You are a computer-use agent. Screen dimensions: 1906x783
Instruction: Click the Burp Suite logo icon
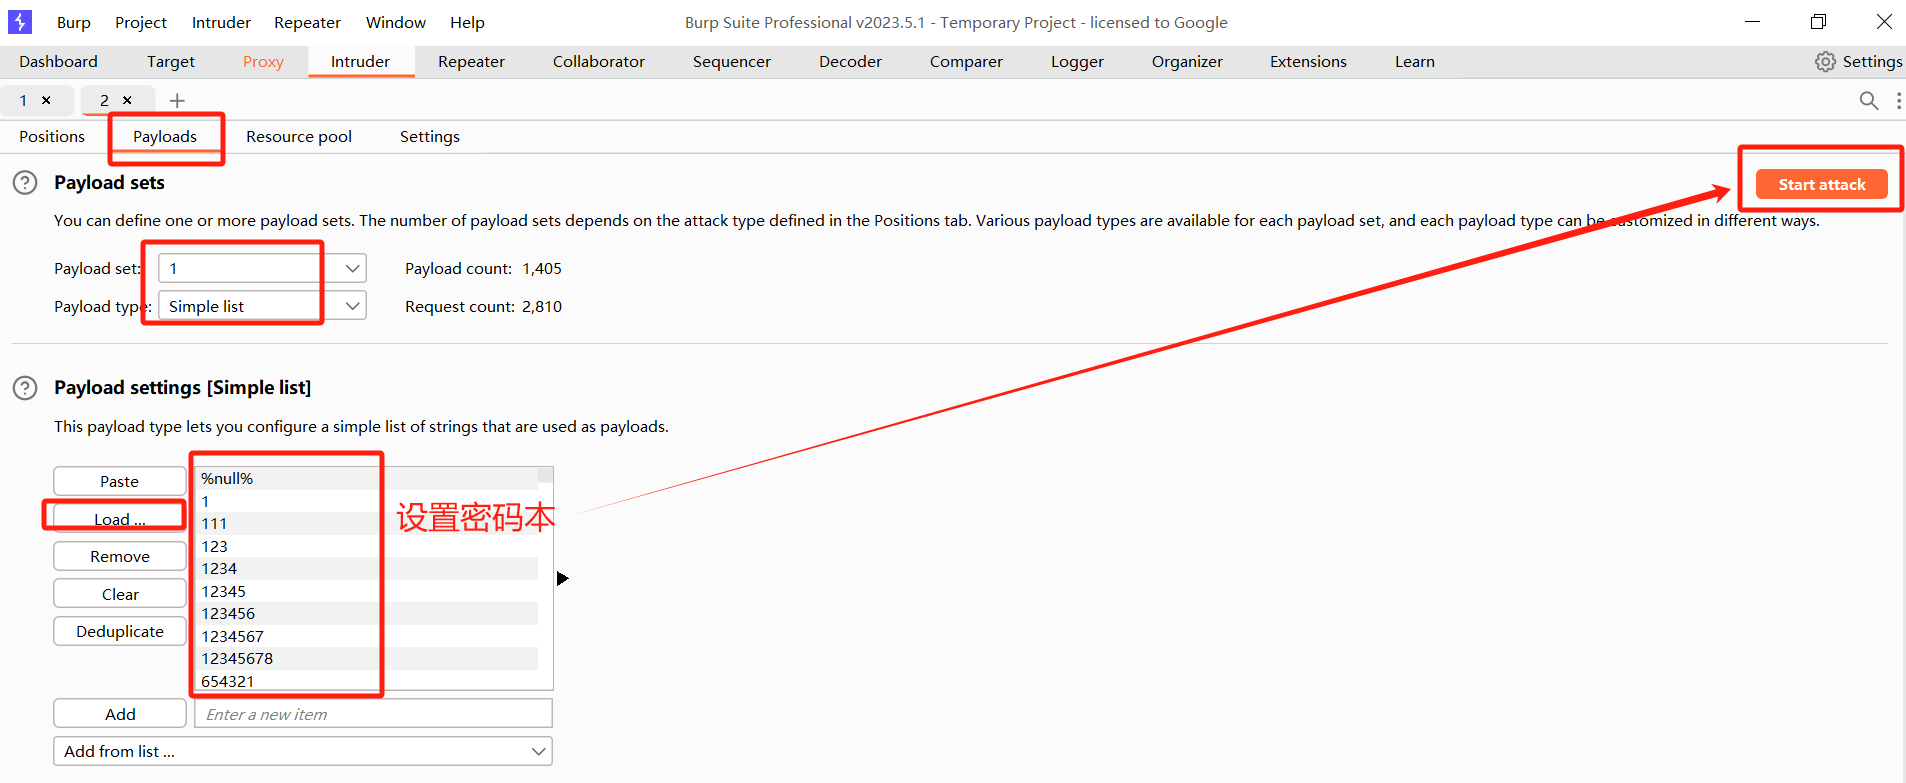(x=19, y=21)
